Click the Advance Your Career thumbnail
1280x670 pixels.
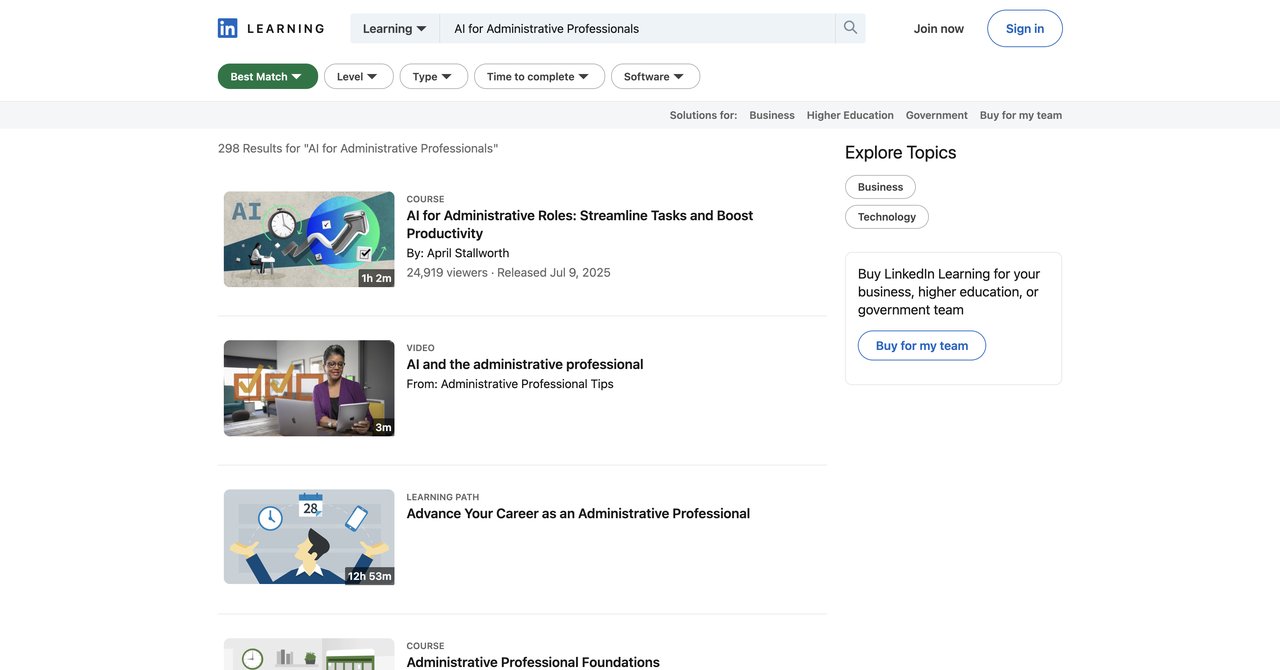pyautogui.click(x=309, y=537)
